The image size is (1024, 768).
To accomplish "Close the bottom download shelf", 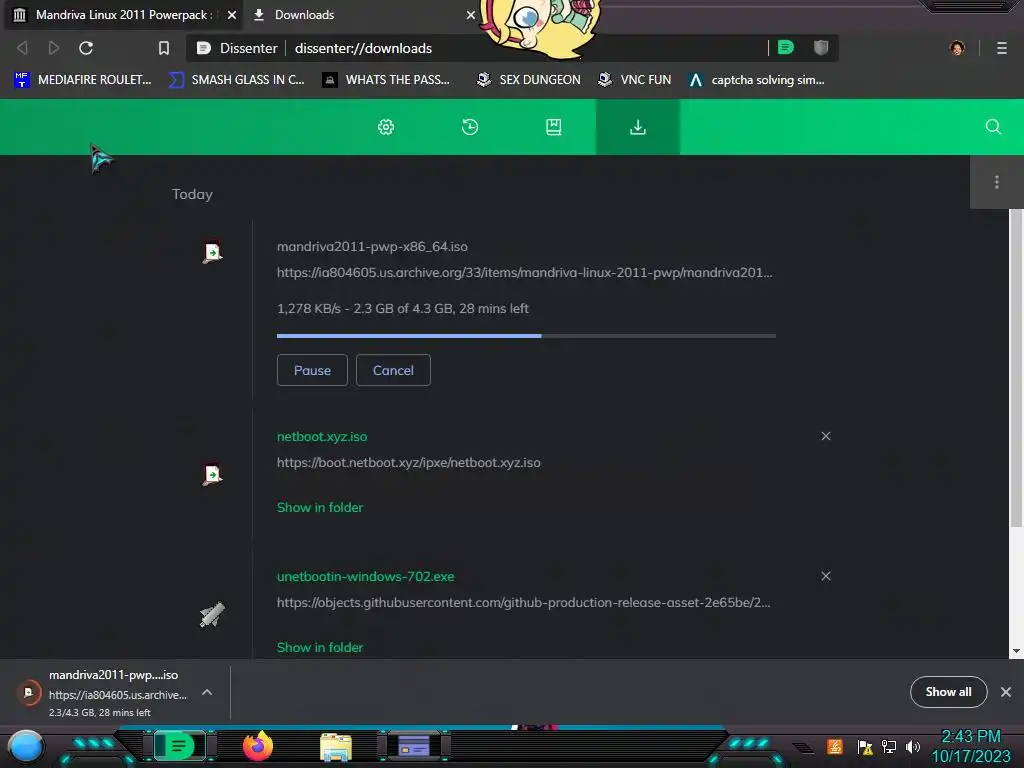I will click(1006, 692).
